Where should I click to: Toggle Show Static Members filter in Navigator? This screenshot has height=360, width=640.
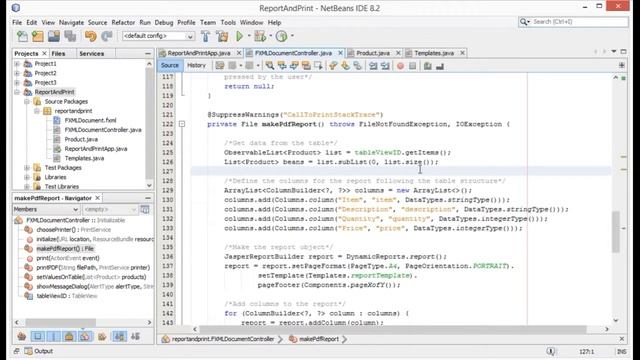(x=53, y=336)
